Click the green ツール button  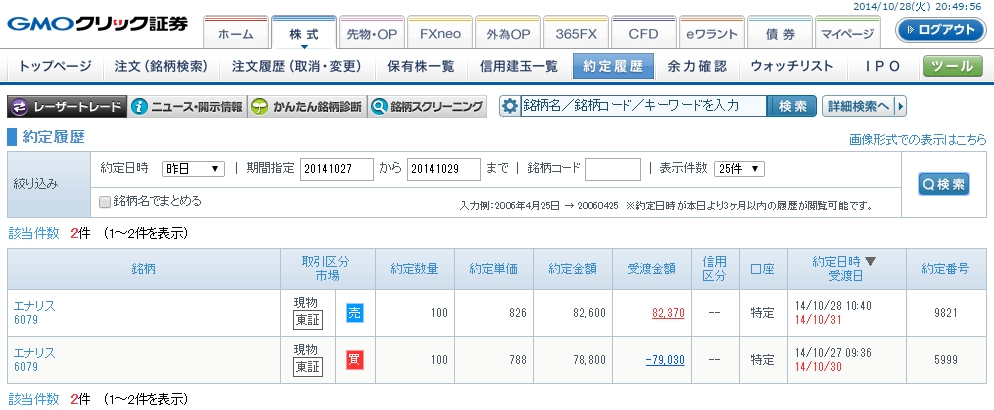click(x=952, y=67)
